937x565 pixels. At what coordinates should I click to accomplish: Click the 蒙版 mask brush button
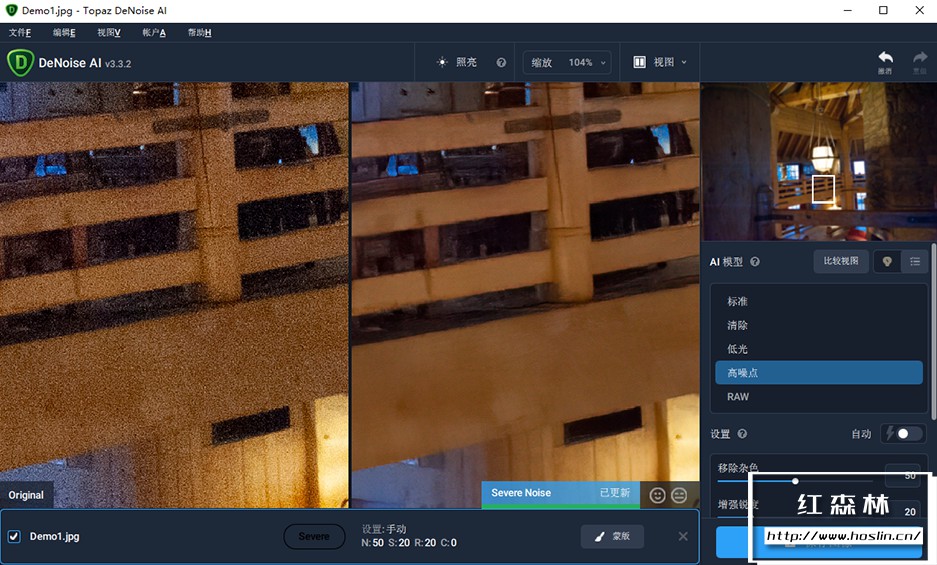(612, 536)
